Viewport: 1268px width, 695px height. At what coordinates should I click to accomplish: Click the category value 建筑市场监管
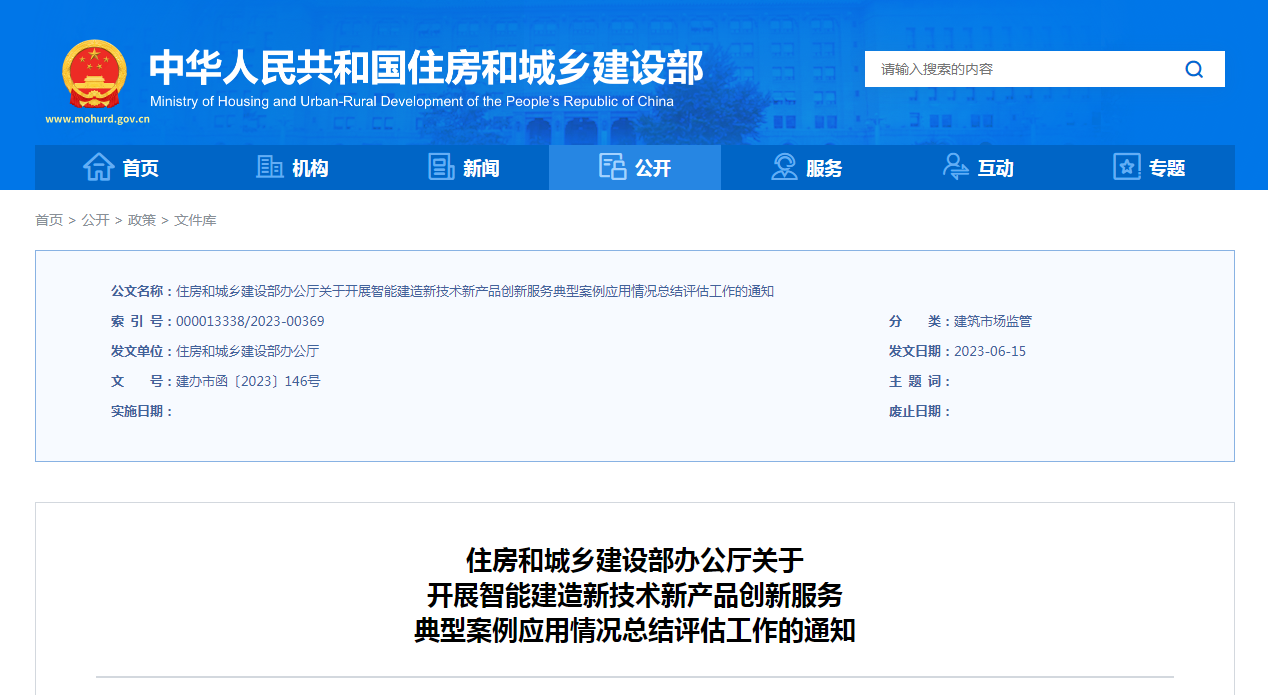(993, 321)
